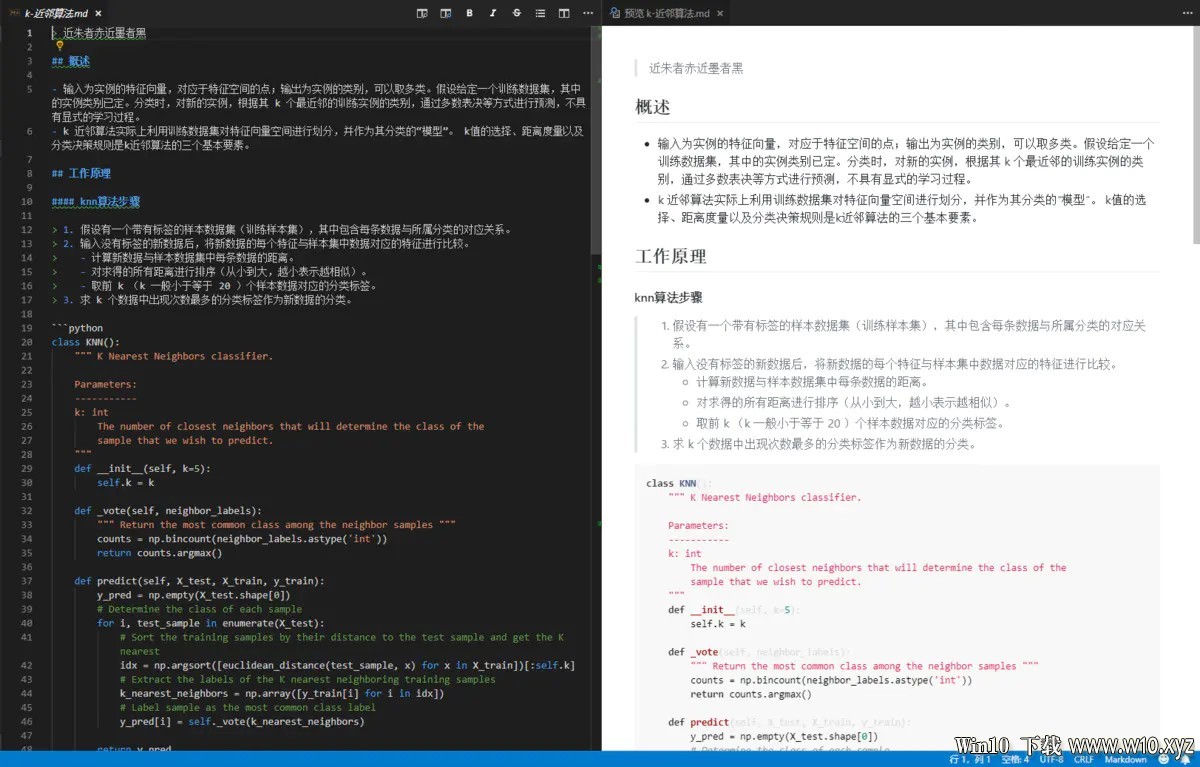Click self.k = k in editor
Image resolution: width=1200 pixels, height=767 pixels.
click(125, 482)
